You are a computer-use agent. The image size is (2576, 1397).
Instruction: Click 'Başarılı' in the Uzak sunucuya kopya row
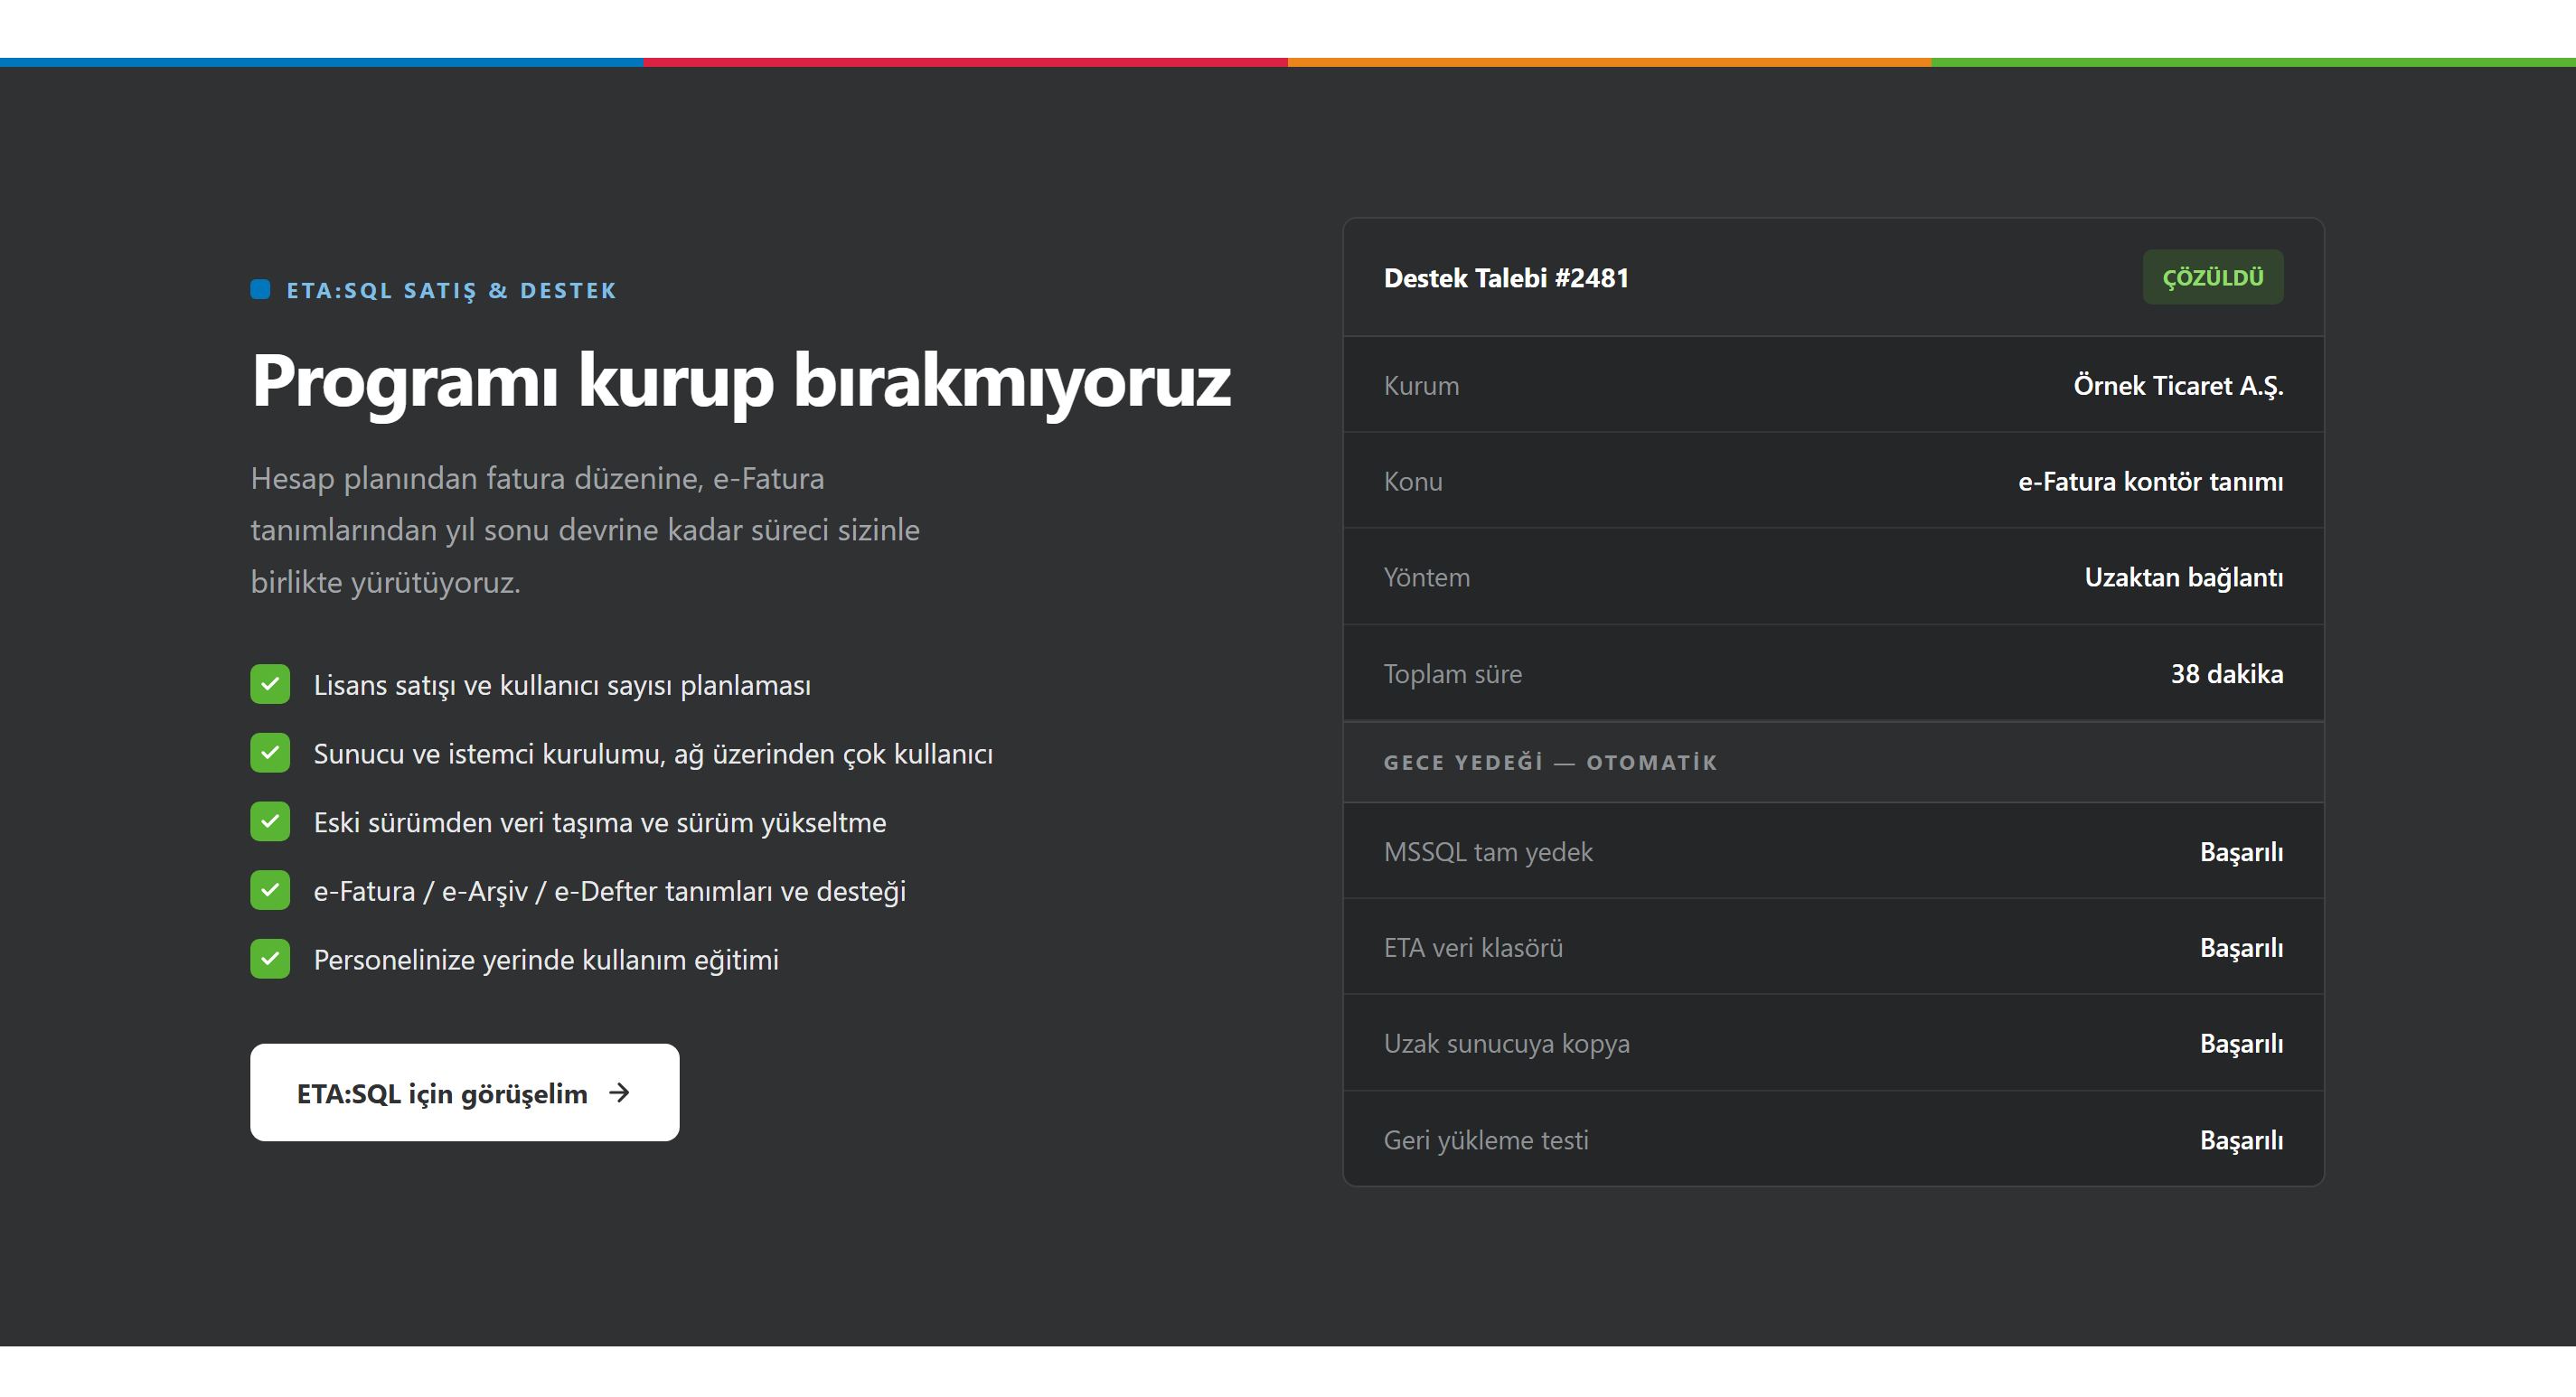2242,1044
